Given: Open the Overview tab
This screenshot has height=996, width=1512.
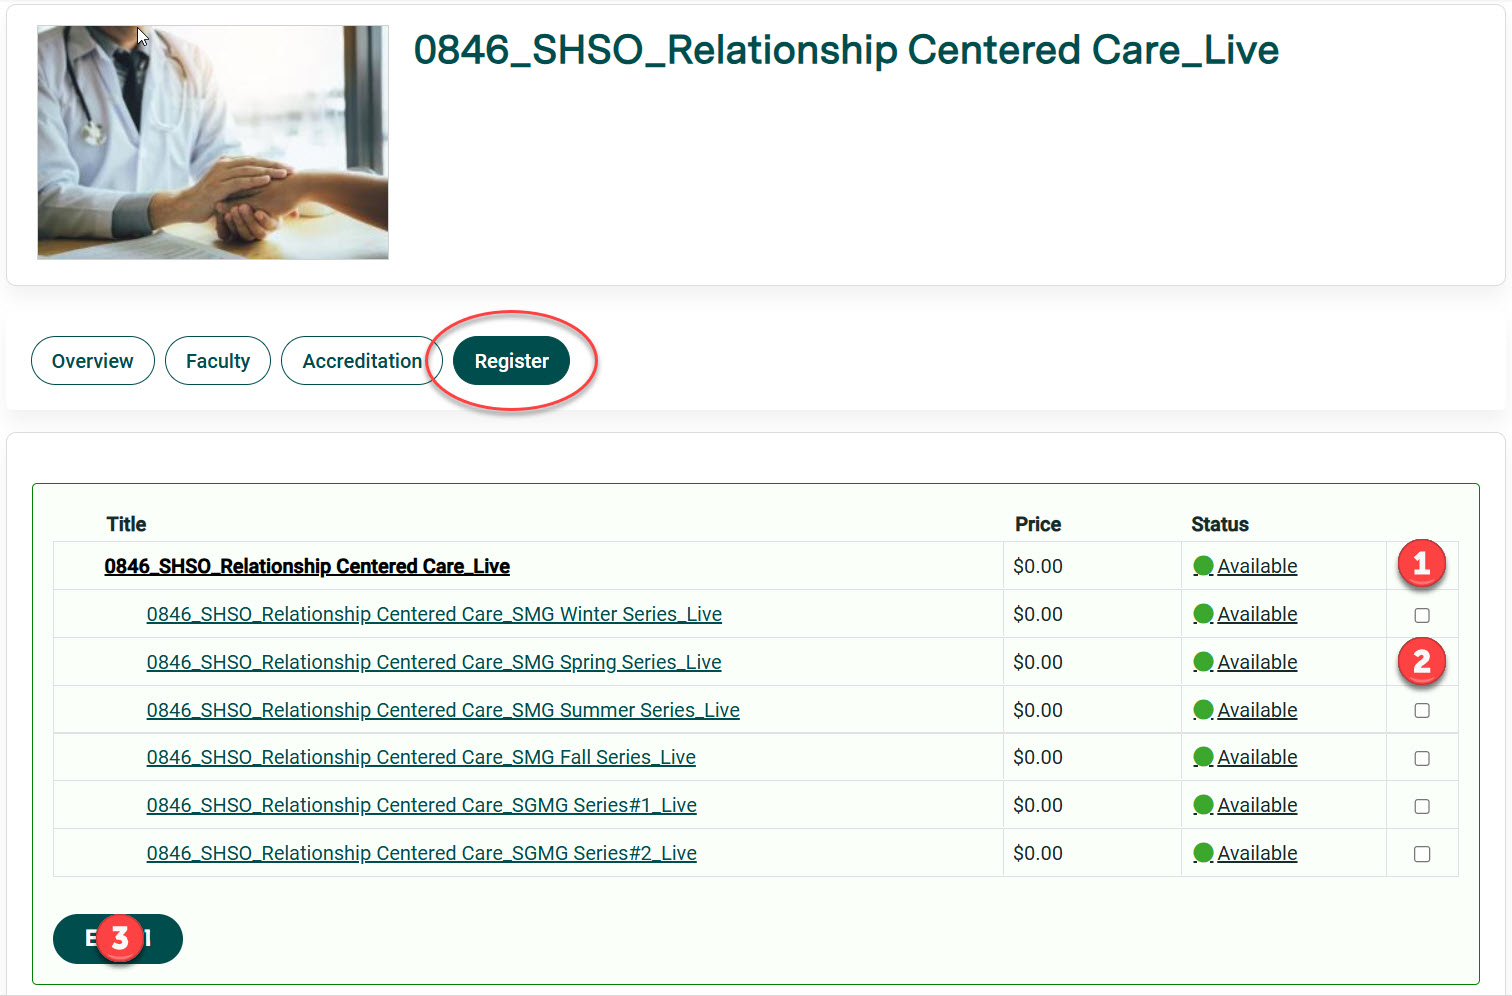Looking at the screenshot, I should pos(92,361).
